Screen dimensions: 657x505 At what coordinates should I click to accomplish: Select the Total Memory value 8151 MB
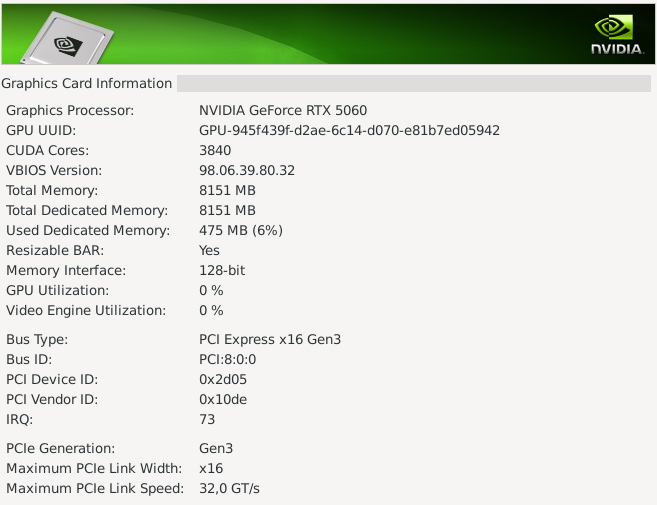(227, 191)
